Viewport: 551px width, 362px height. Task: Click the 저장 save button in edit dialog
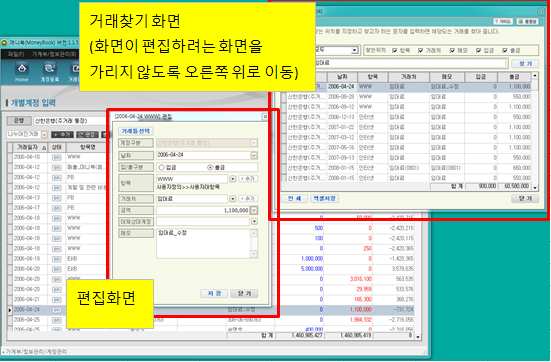(214, 293)
